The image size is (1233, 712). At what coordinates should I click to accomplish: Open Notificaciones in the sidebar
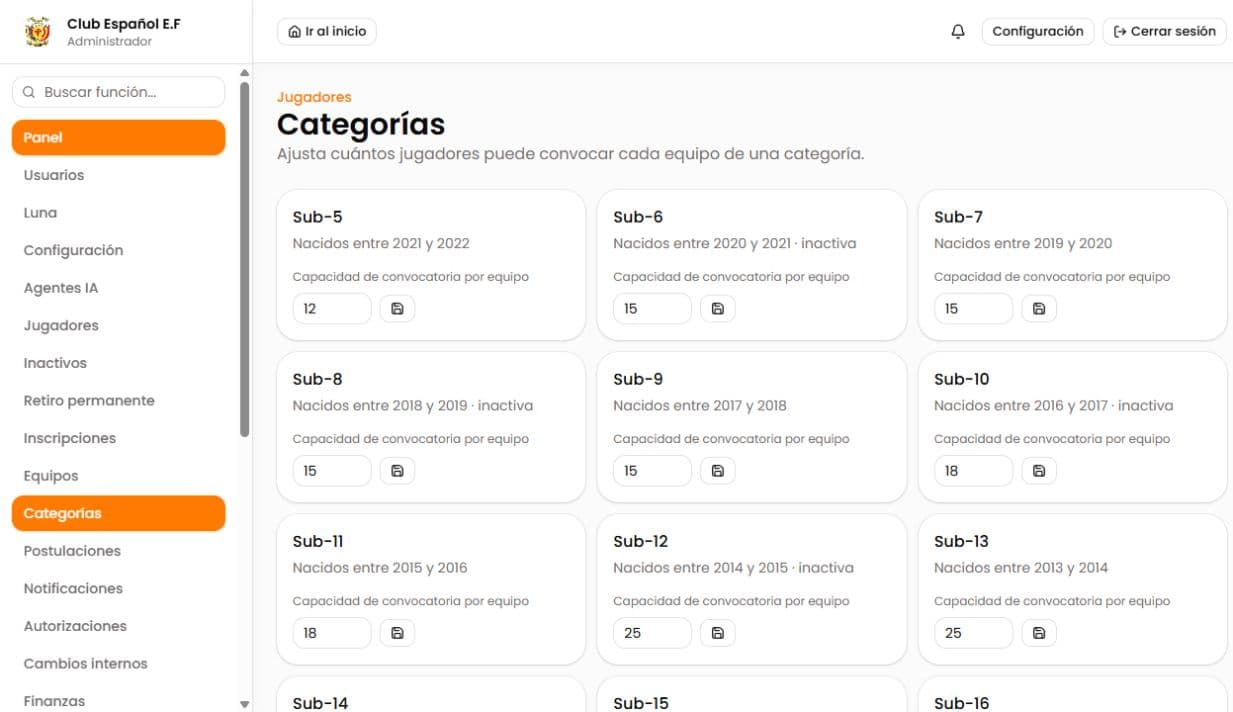(118, 589)
